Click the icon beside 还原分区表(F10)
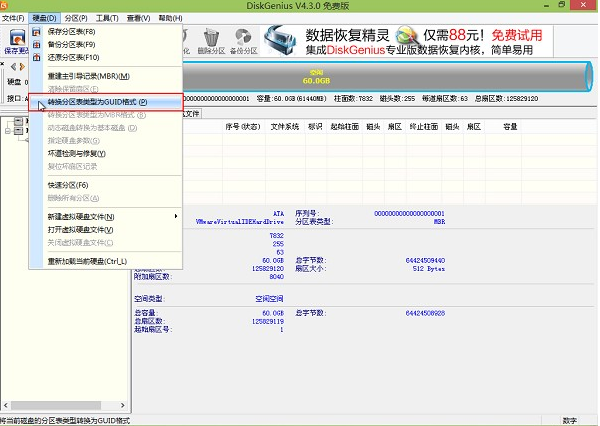Image resolution: width=600 pixels, height=426 pixels. click(36, 57)
